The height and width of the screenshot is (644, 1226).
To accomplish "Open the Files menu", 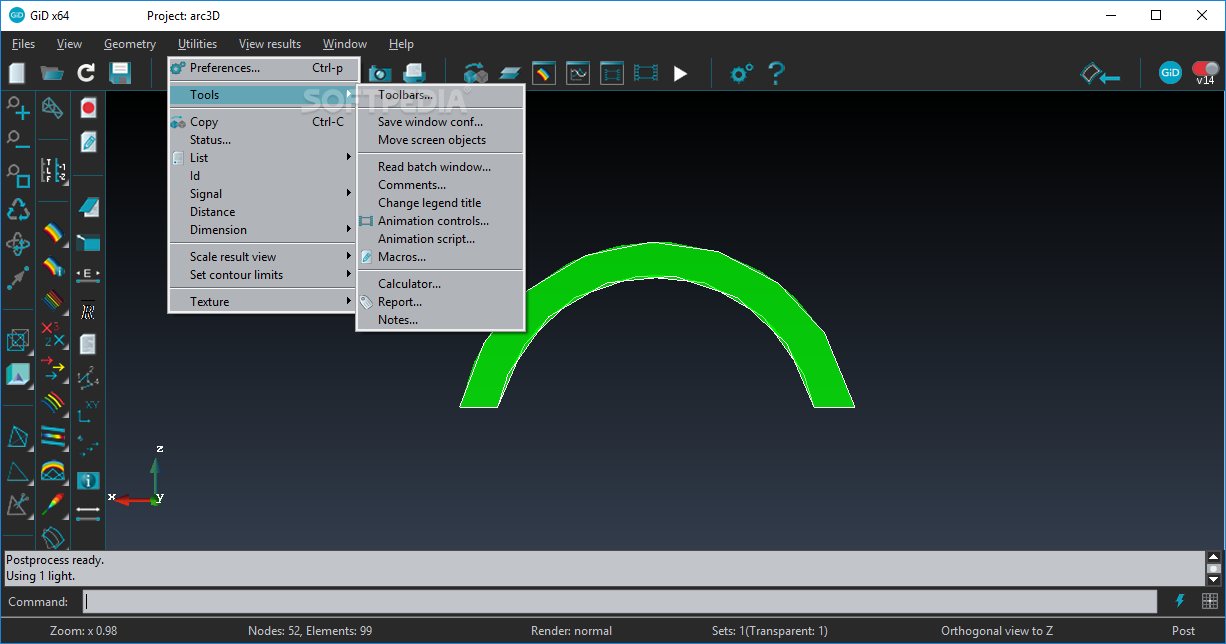I will point(23,44).
